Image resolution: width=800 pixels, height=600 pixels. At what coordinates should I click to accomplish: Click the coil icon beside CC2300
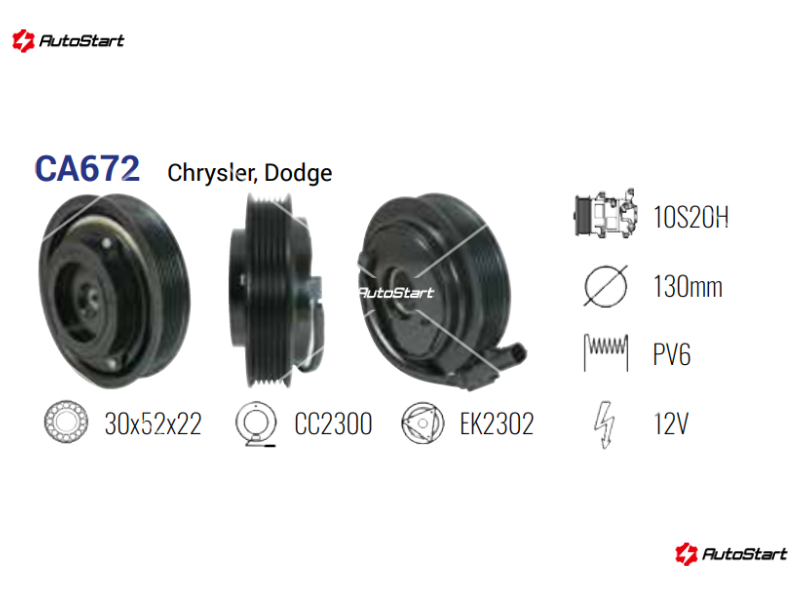(x=256, y=424)
